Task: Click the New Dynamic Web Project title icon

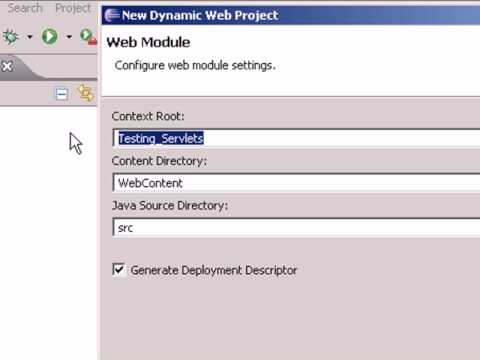Action: (x=112, y=15)
